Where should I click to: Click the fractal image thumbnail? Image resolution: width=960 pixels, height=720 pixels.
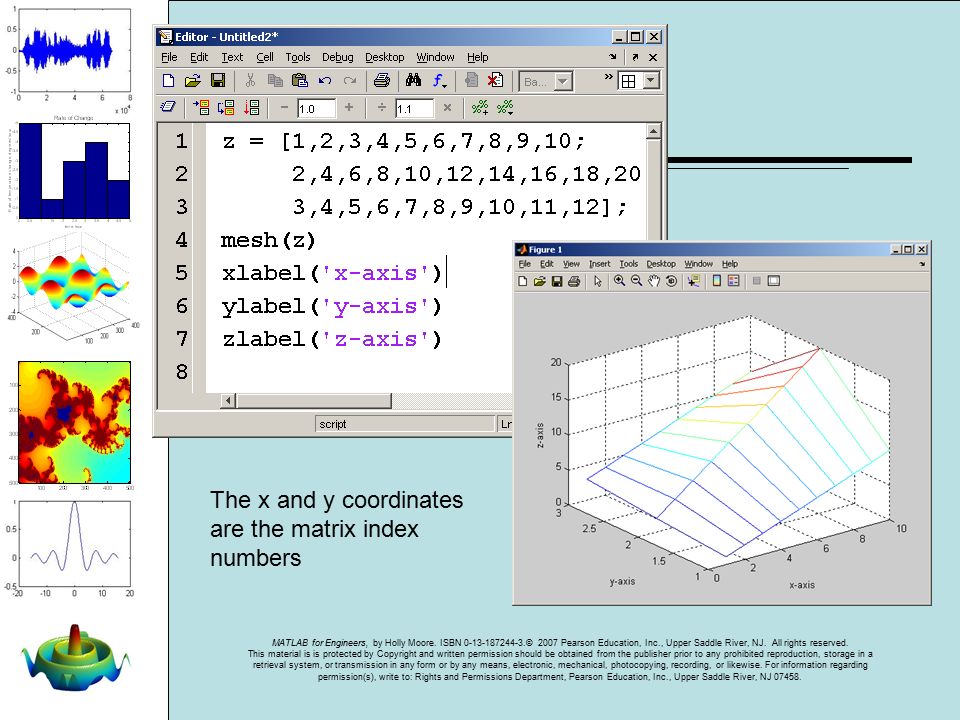[x=75, y=422]
